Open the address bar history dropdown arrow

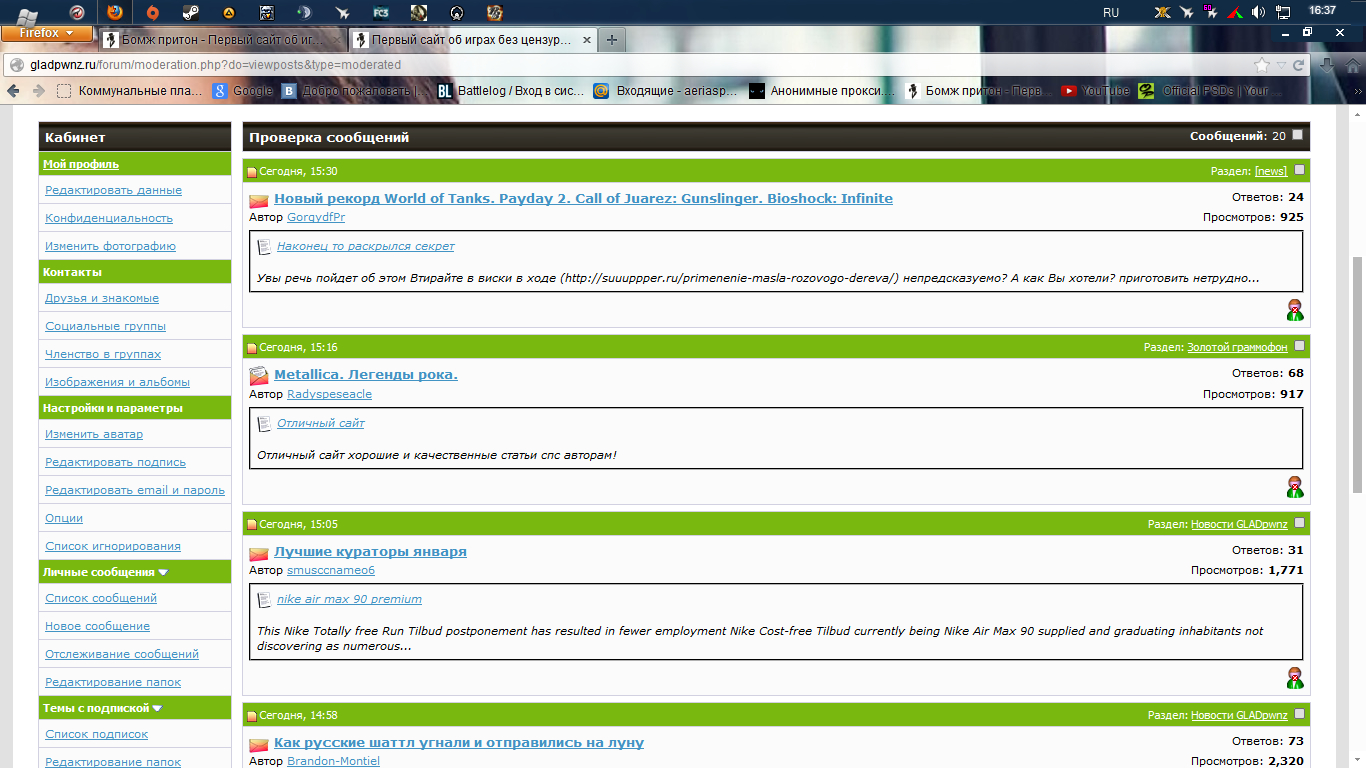1282,65
